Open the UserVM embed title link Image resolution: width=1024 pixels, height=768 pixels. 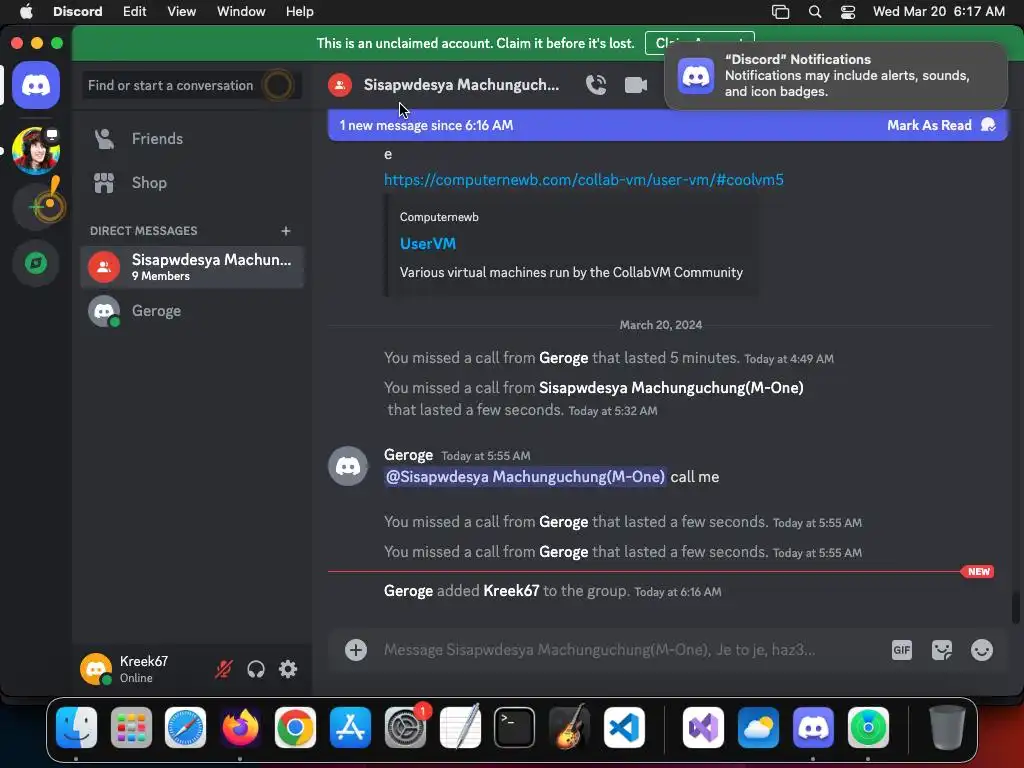(428, 244)
